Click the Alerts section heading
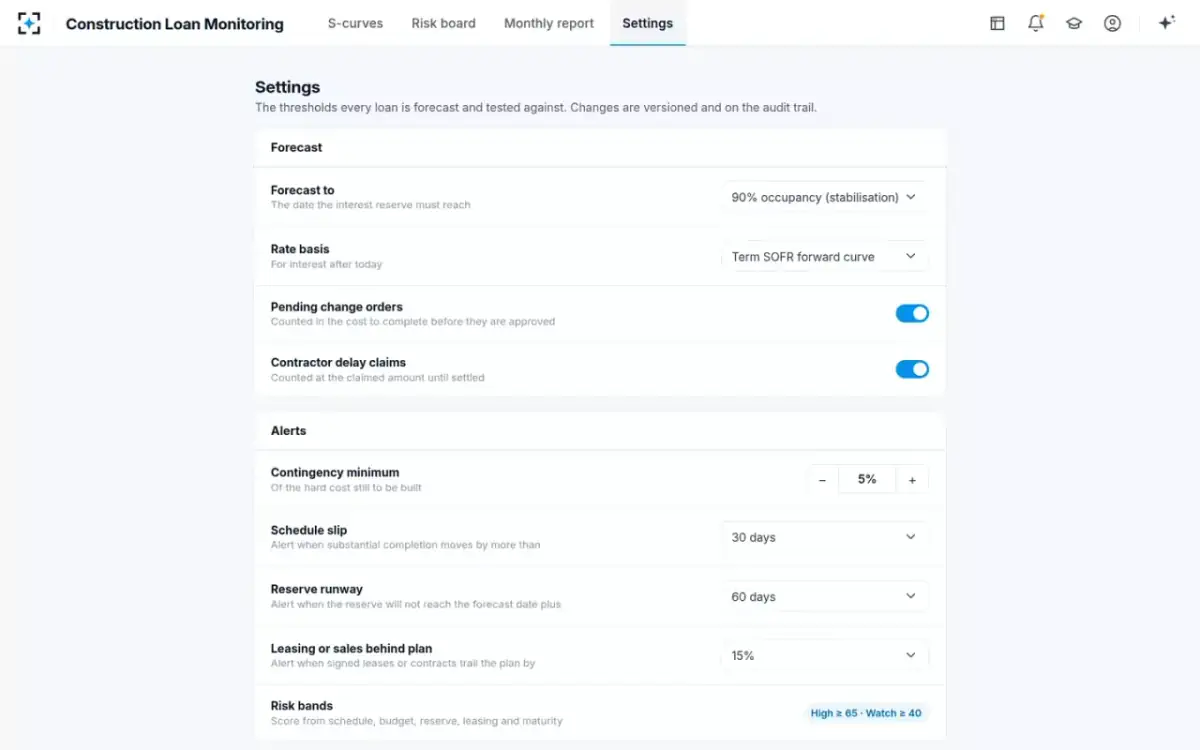Screen dimensions: 1200x750 pyautogui.click(x=288, y=430)
